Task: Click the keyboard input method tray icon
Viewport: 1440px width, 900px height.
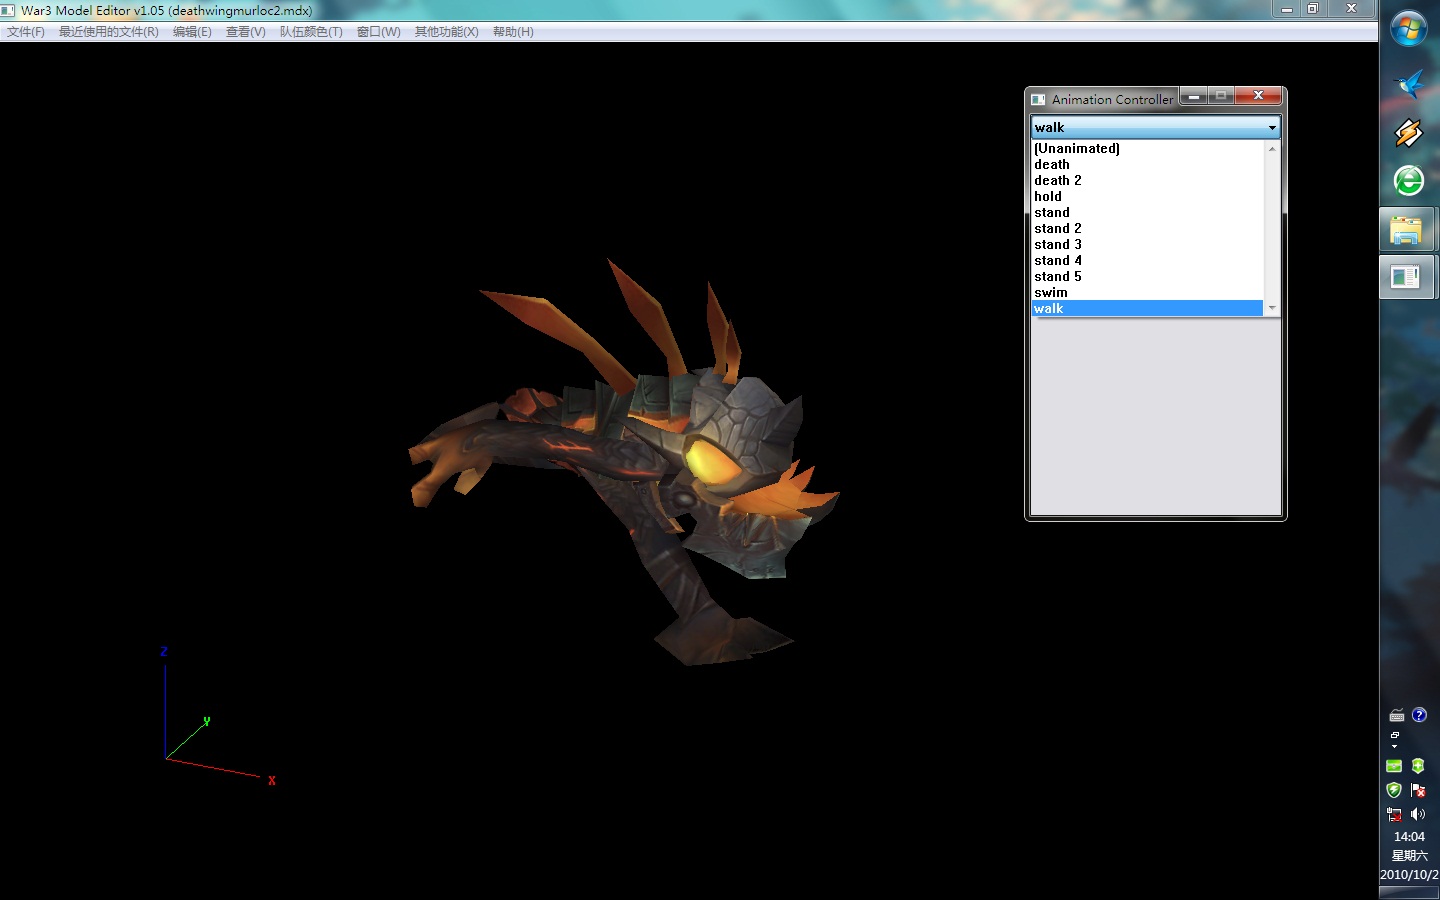Action: pos(1397,715)
